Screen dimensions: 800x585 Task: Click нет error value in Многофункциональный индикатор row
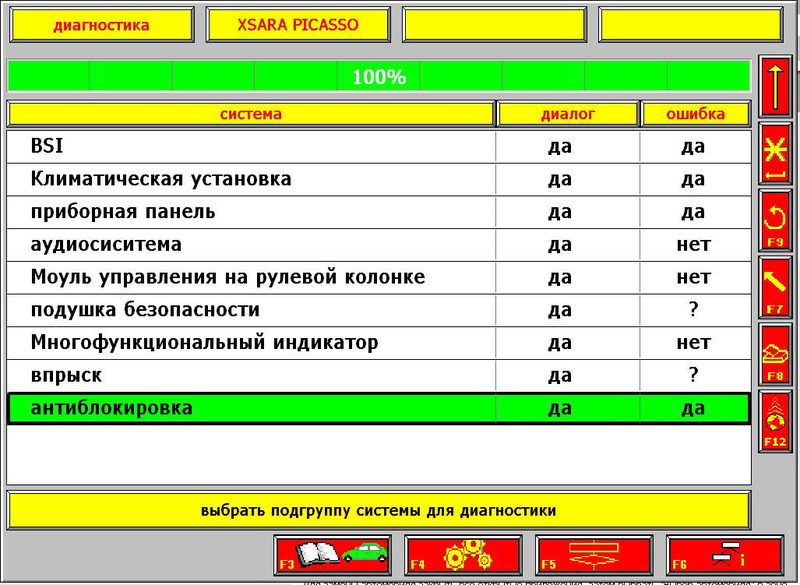(693, 343)
